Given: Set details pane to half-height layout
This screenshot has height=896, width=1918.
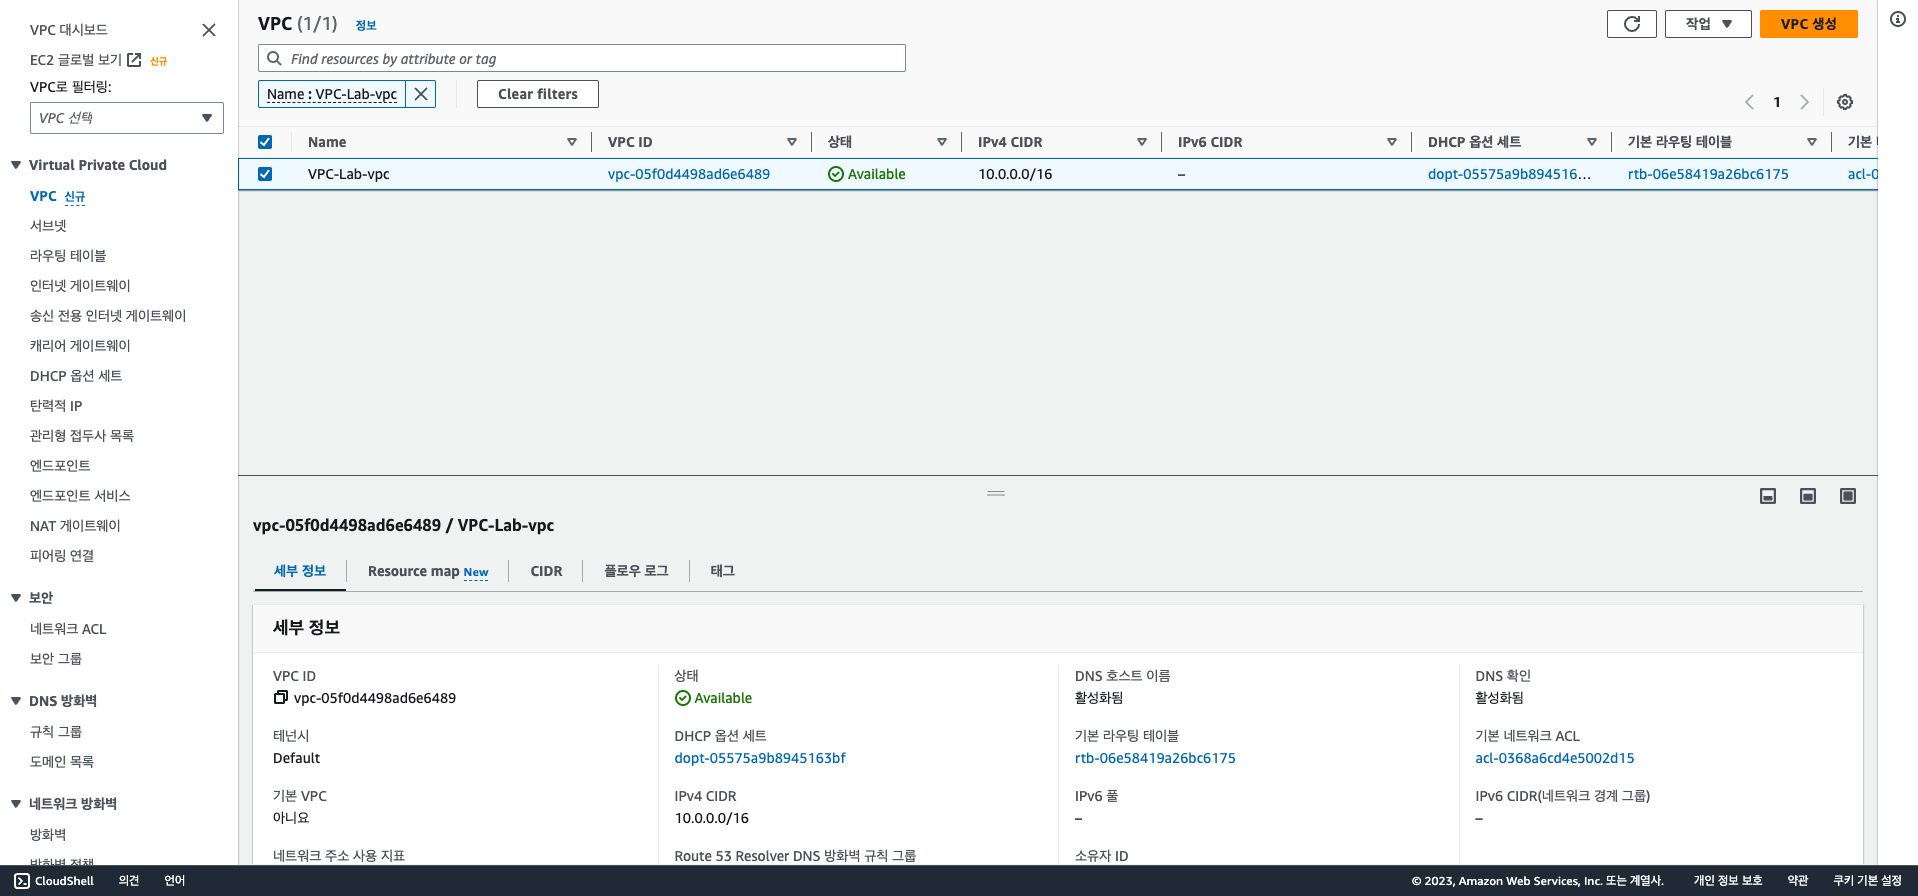Looking at the screenshot, I should (x=1808, y=496).
